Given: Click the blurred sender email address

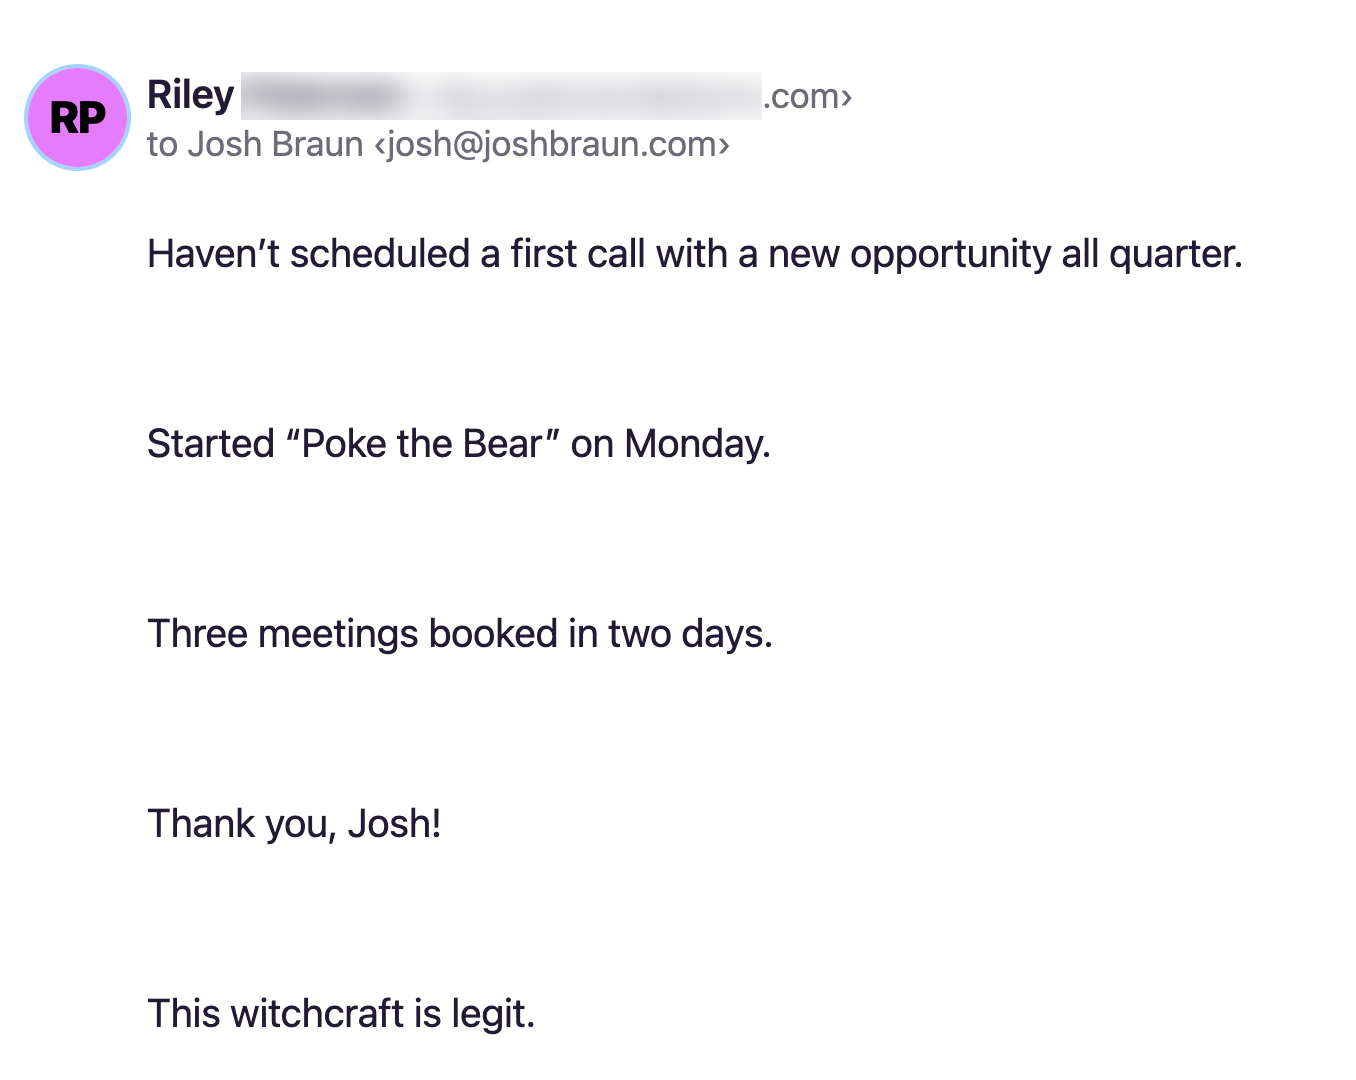Looking at the screenshot, I should click(x=501, y=96).
